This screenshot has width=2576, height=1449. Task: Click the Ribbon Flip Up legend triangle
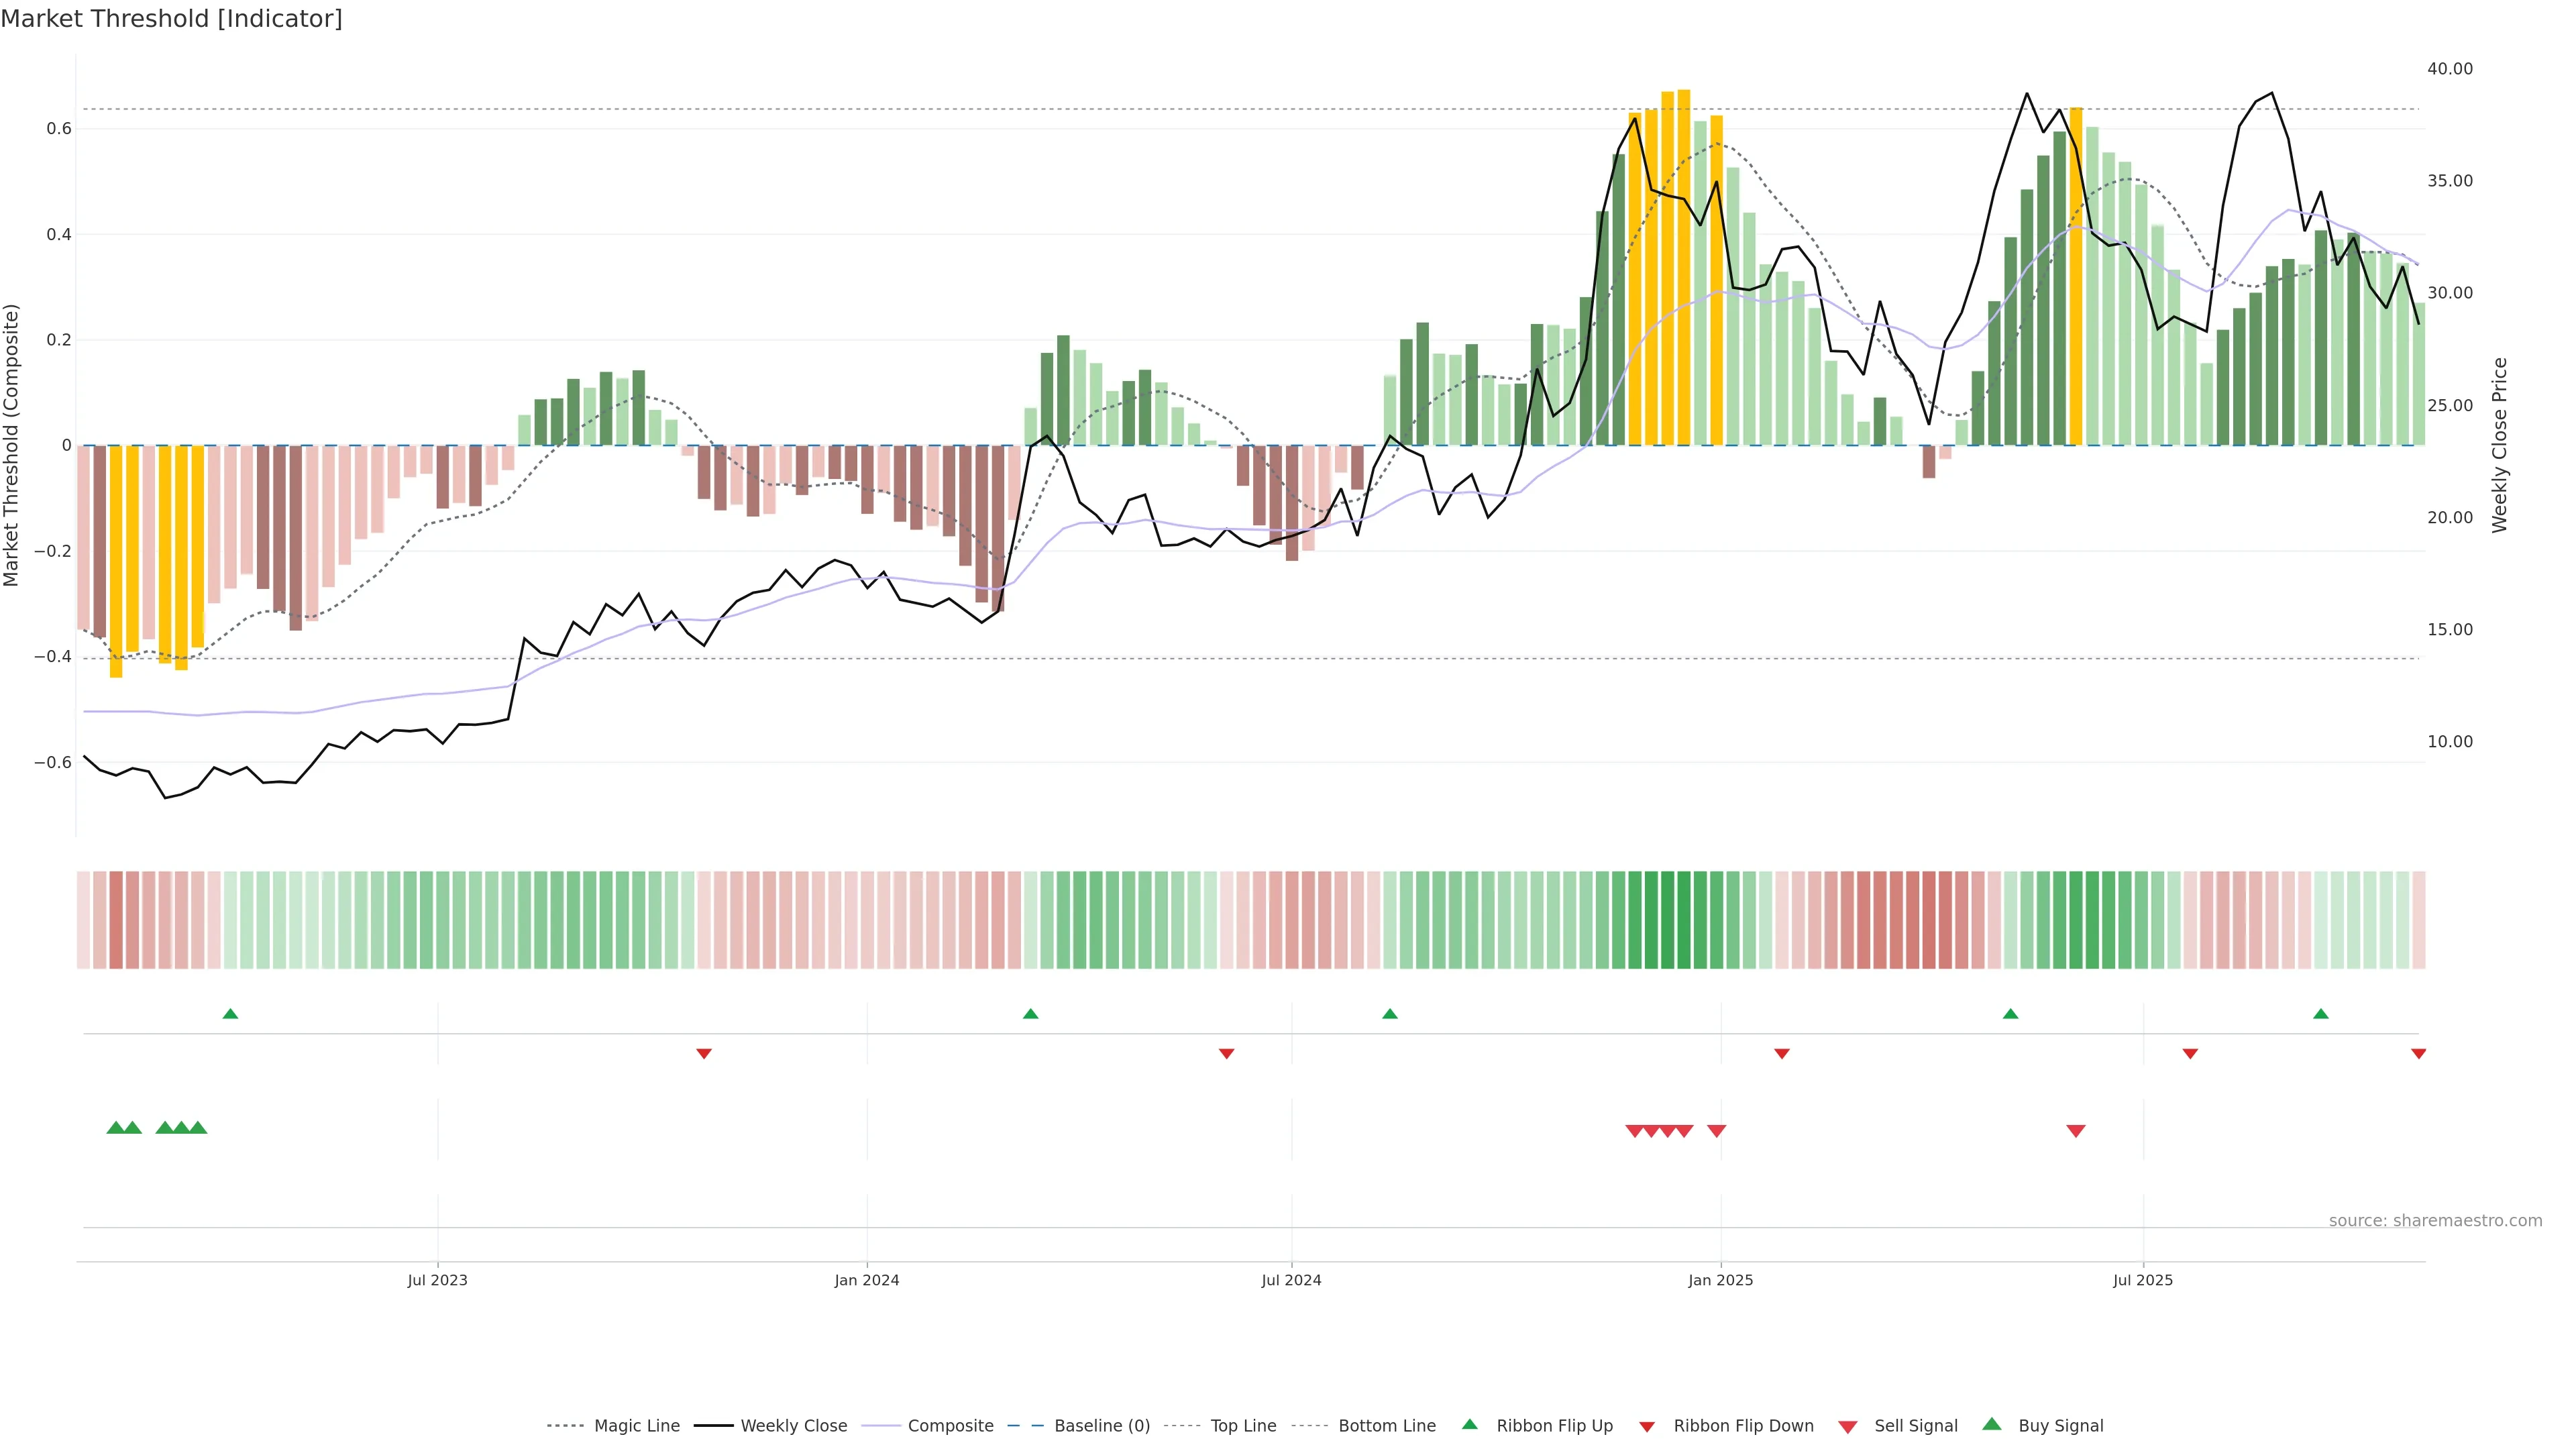click(x=1469, y=1424)
